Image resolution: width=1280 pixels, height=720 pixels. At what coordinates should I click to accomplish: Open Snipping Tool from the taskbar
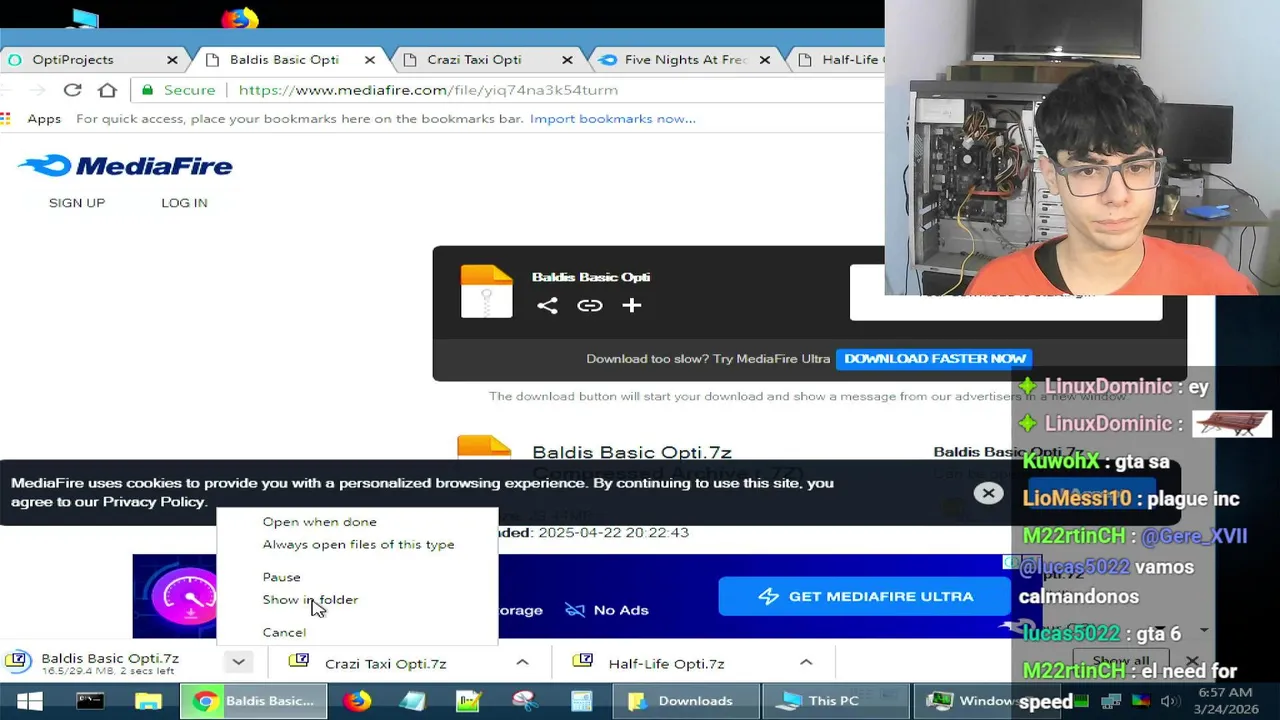point(524,701)
